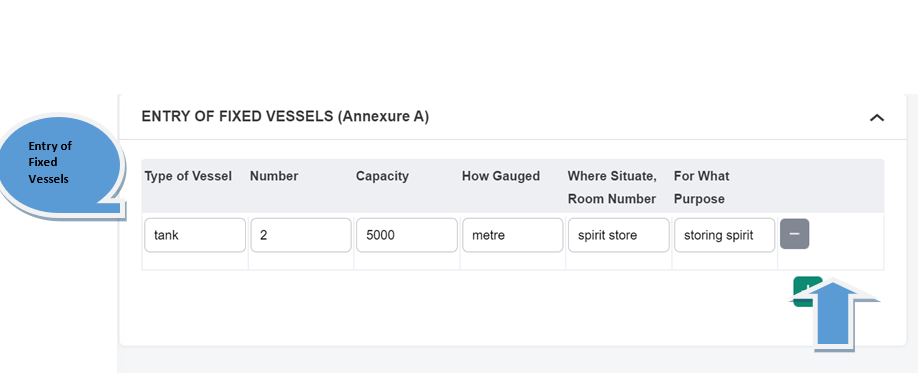
Task: Click the Type of Vessel column header
Action: click(188, 176)
